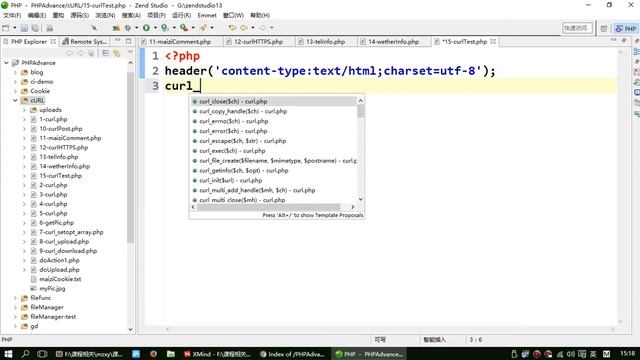Switch to 11-maiziComment.php tab

point(180,42)
